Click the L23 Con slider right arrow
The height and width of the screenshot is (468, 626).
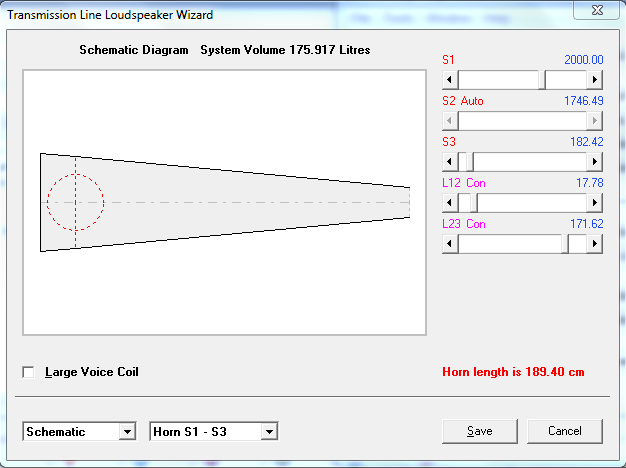(594, 244)
